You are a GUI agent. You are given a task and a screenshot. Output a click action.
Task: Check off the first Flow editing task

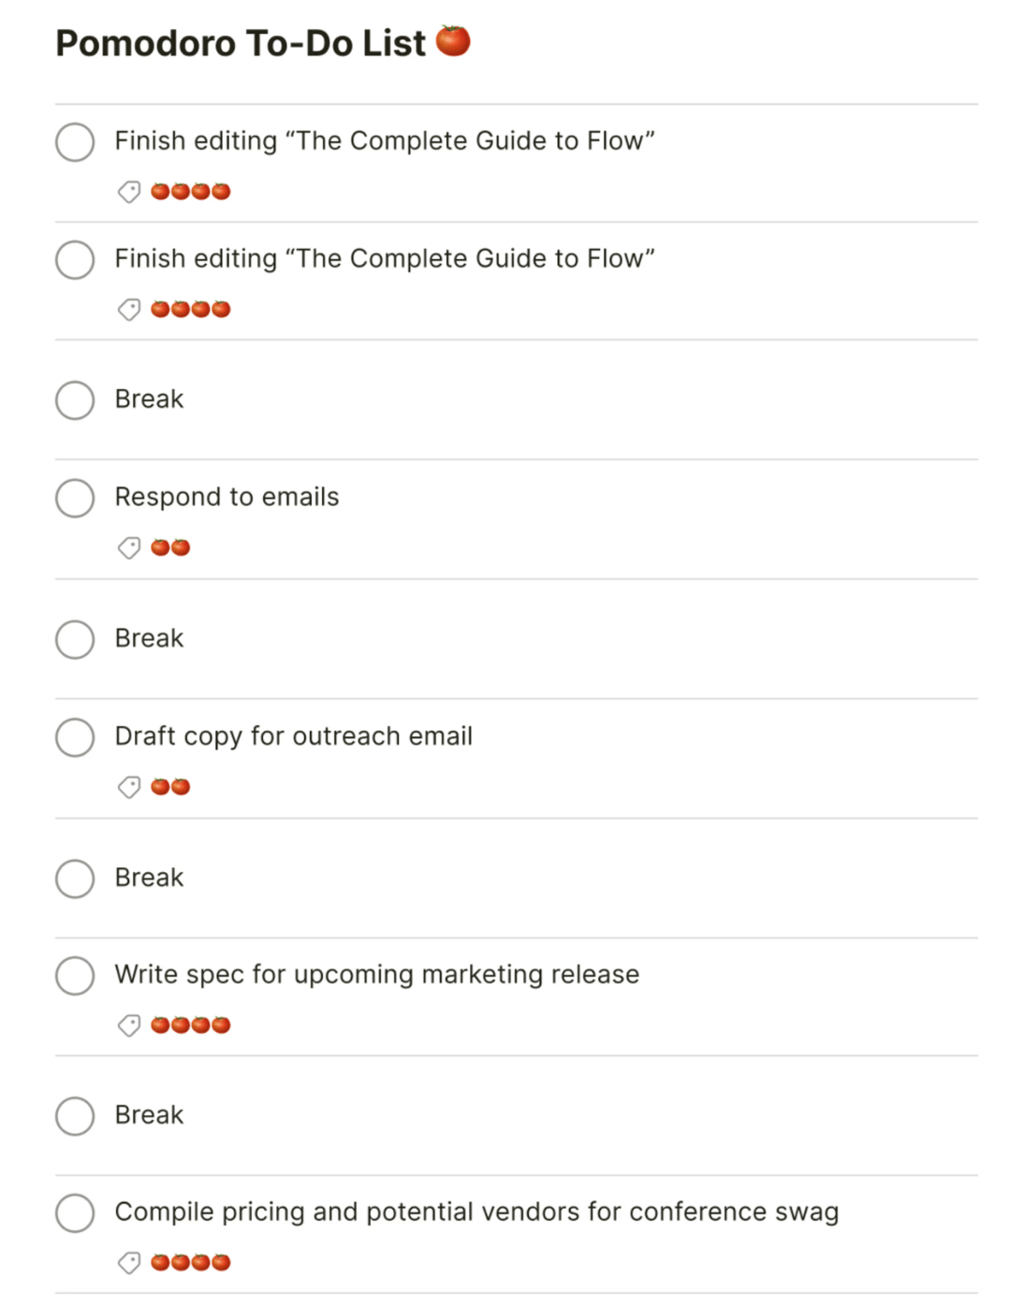[x=74, y=141]
